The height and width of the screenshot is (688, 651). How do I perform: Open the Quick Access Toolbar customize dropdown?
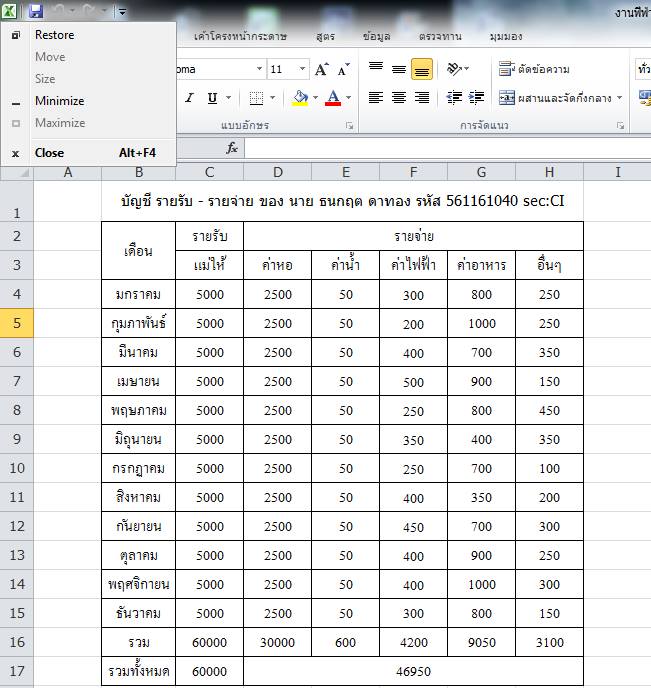pos(122,12)
